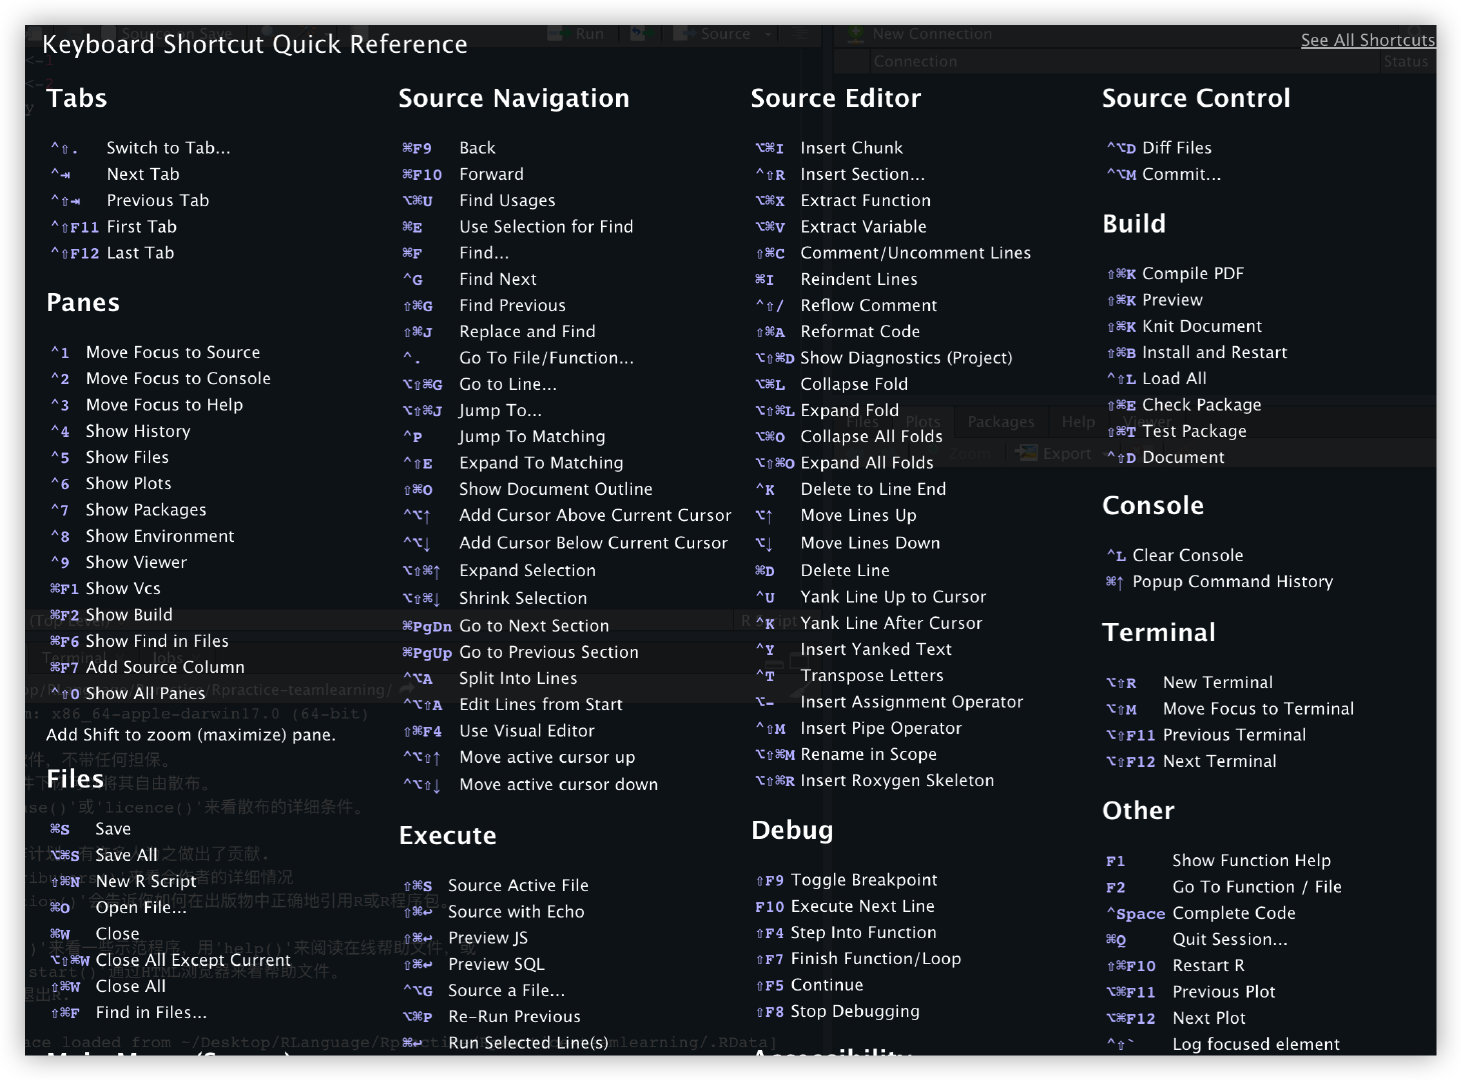The width and height of the screenshot is (1461, 1080).
Task: Click the 'Insert Roxygen Skeleton' entry
Action: 874,781
